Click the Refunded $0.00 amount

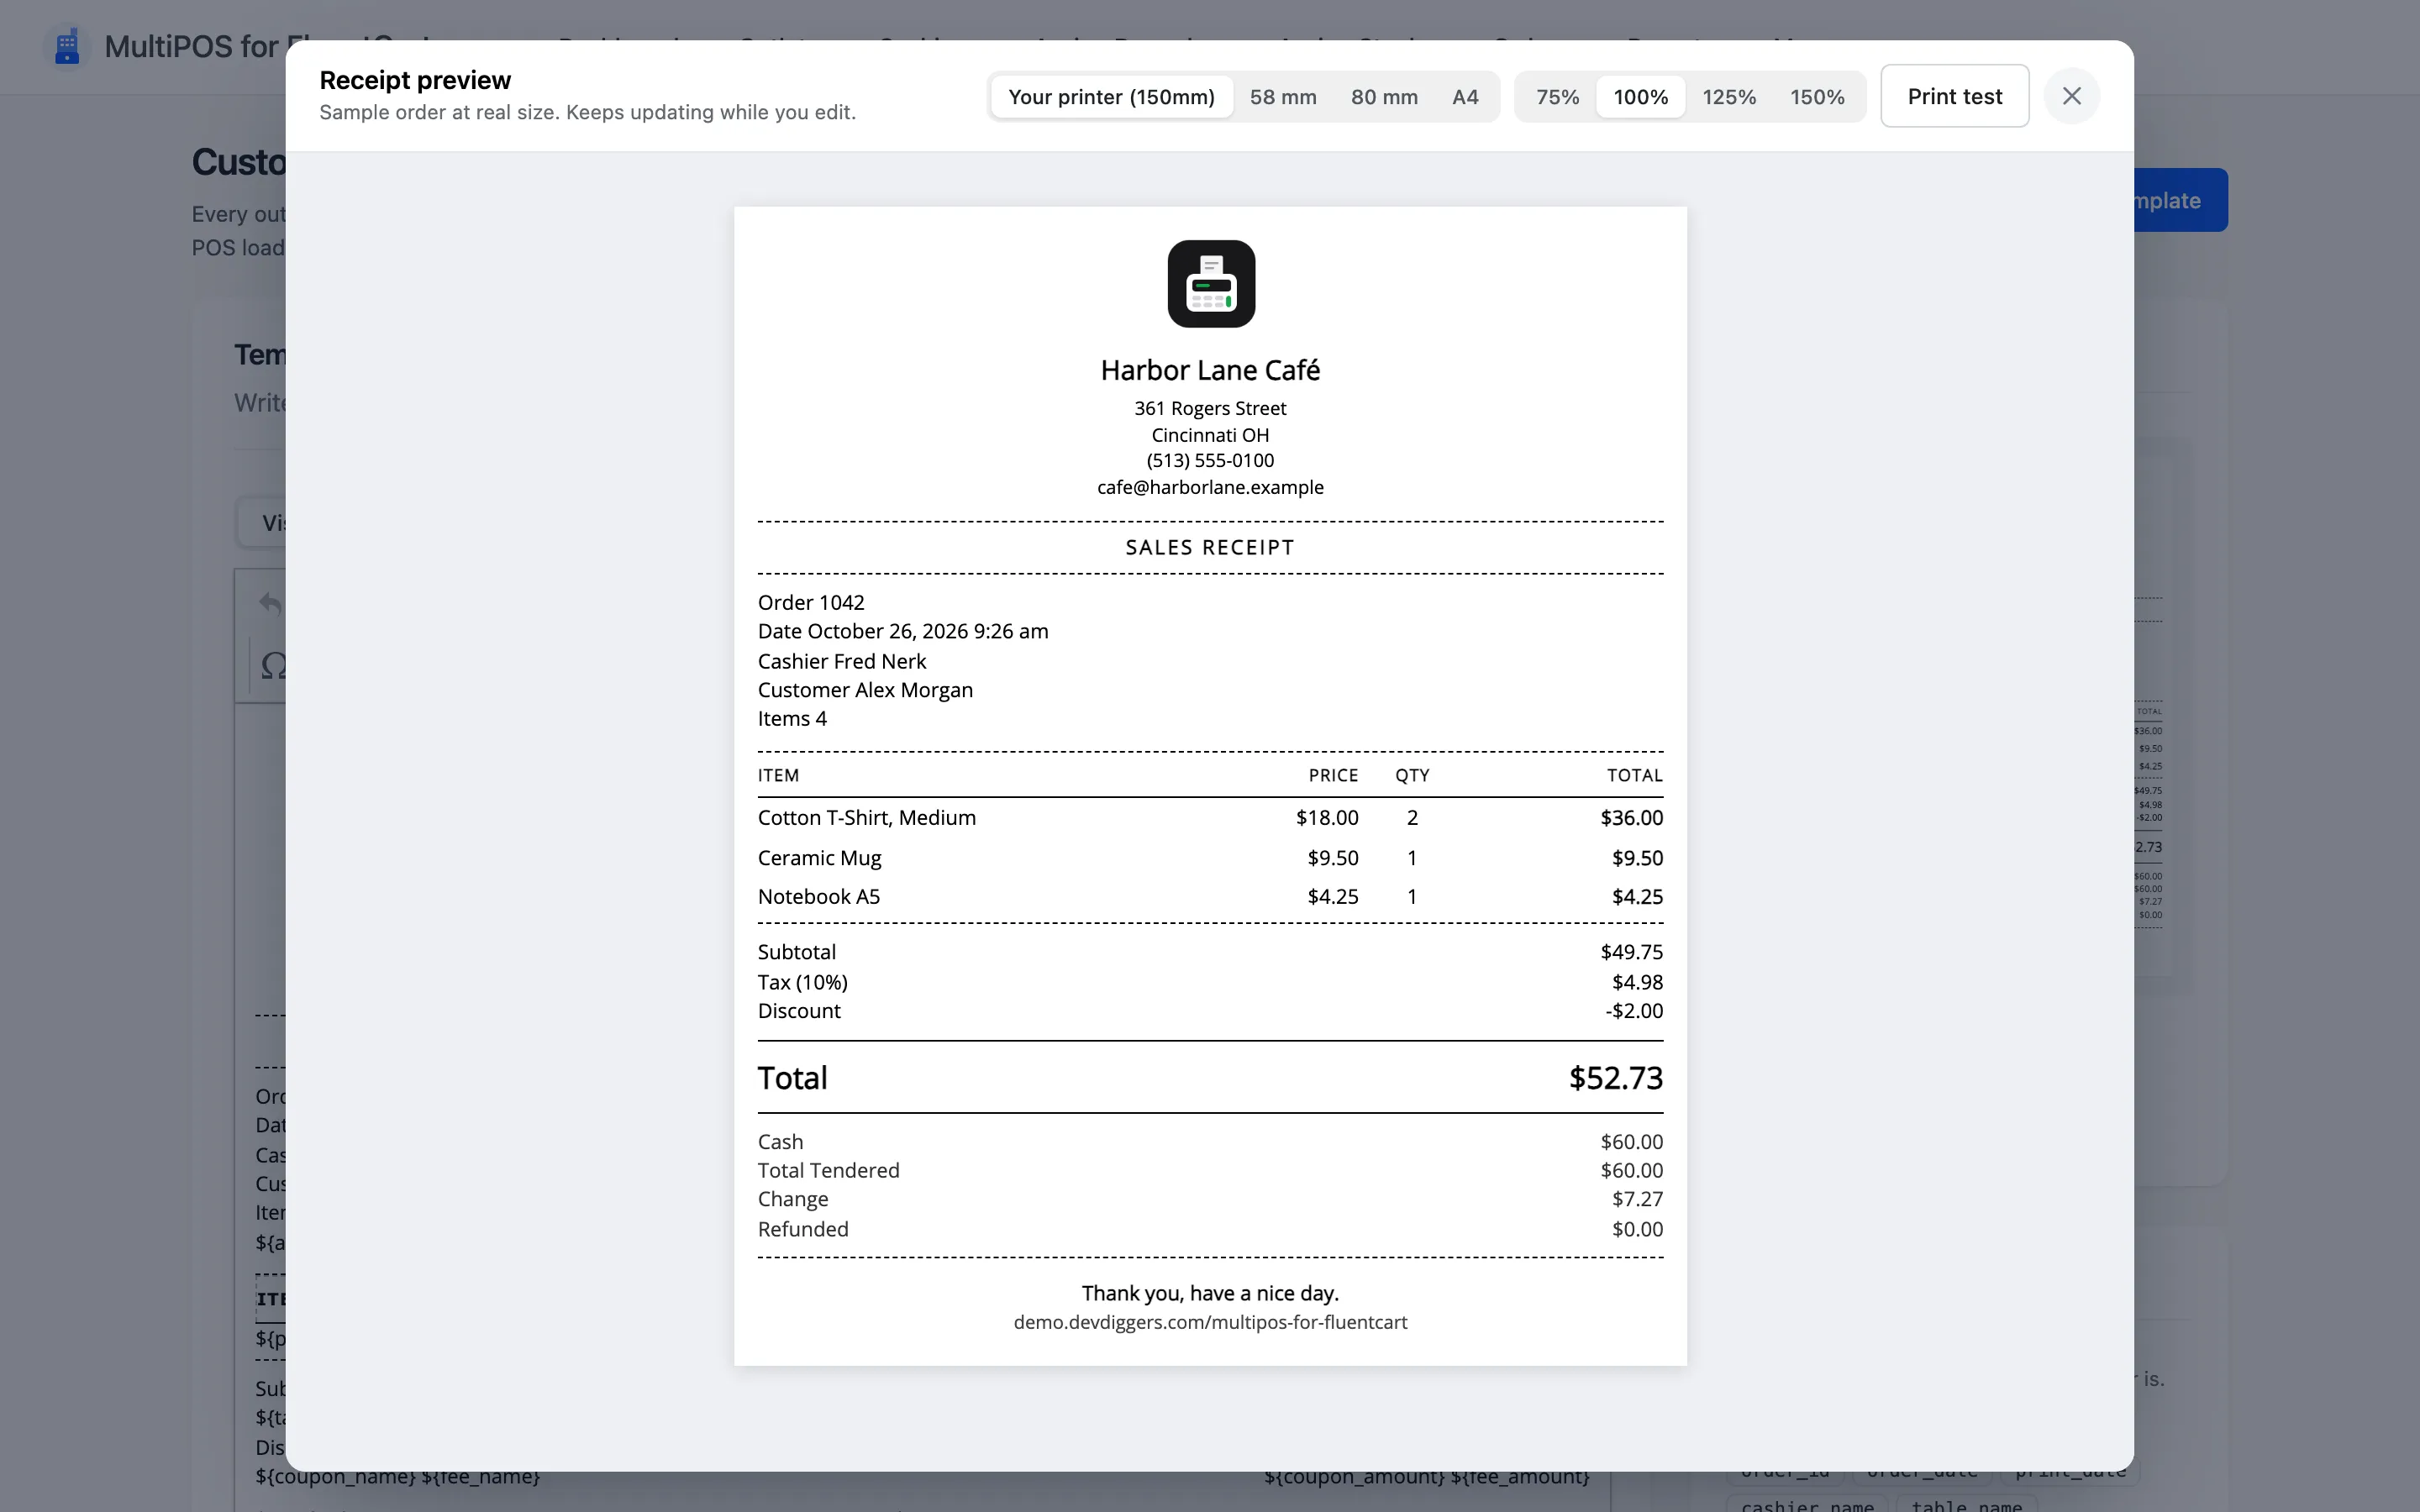point(1637,1229)
